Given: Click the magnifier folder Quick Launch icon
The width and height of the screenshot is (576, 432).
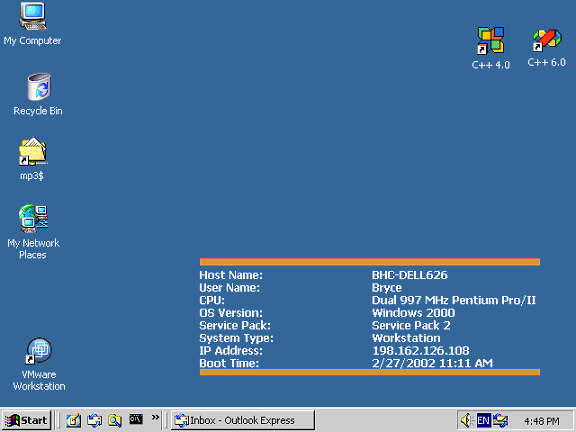Looking at the screenshot, I should (115, 420).
